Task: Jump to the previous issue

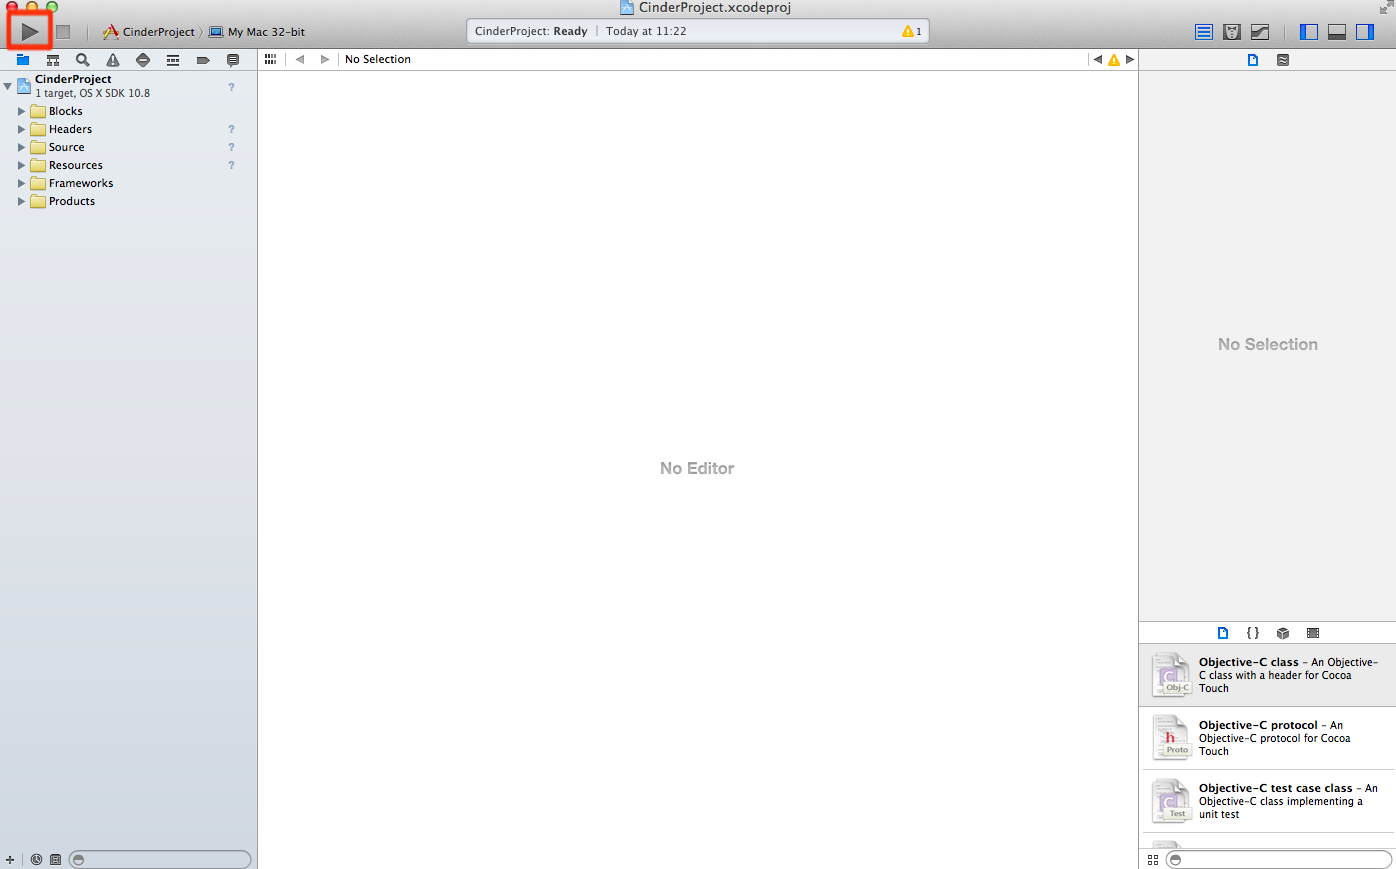Action: pyautogui.click(x=1098, y=59)
